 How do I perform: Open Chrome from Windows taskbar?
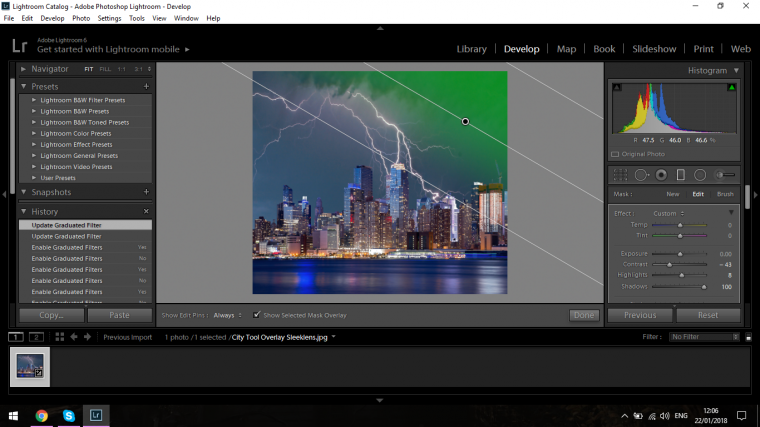click(x=42, y=415)
